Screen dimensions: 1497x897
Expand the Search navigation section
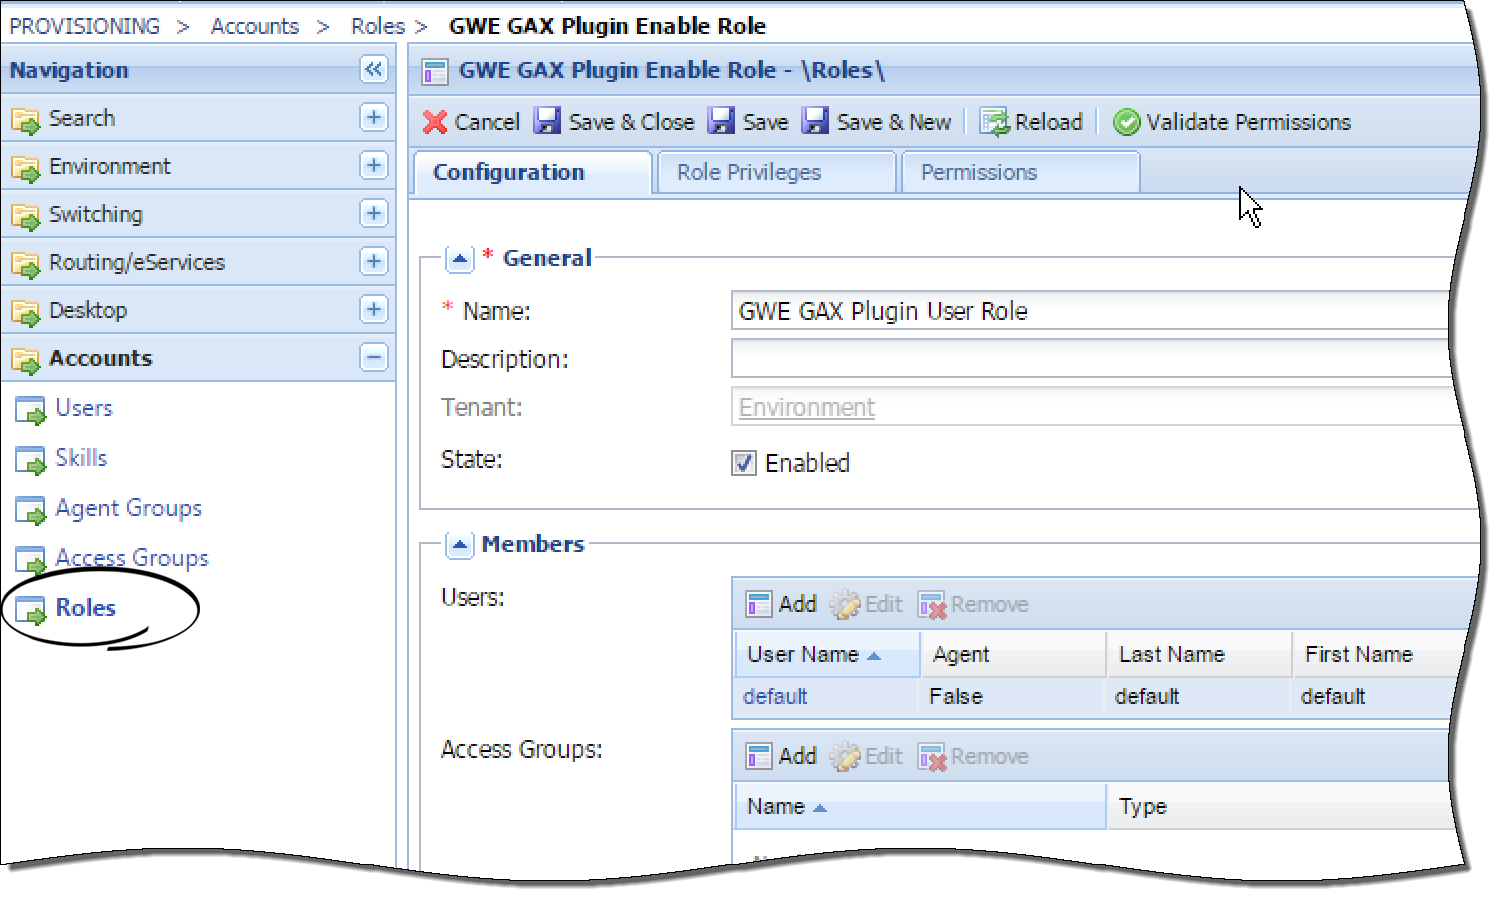373,117
